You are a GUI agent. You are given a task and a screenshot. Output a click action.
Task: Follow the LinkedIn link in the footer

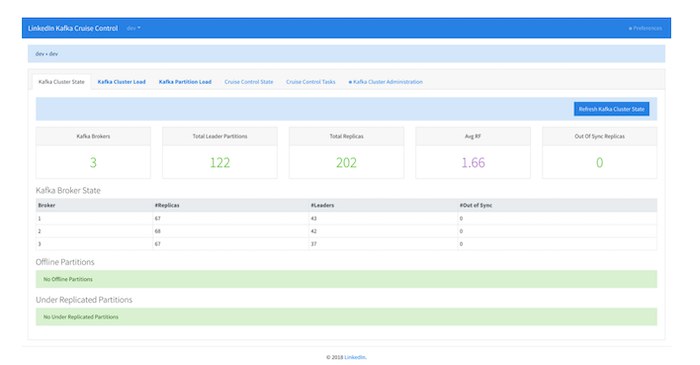355,357
